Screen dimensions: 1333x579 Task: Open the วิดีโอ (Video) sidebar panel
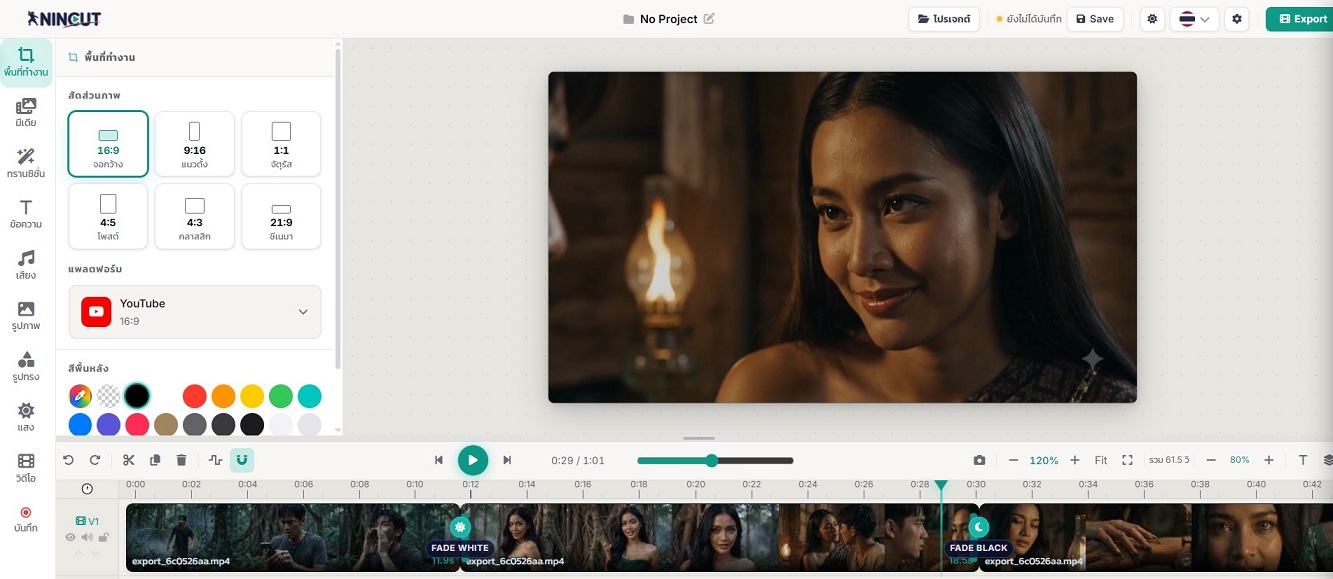point(26,468)
